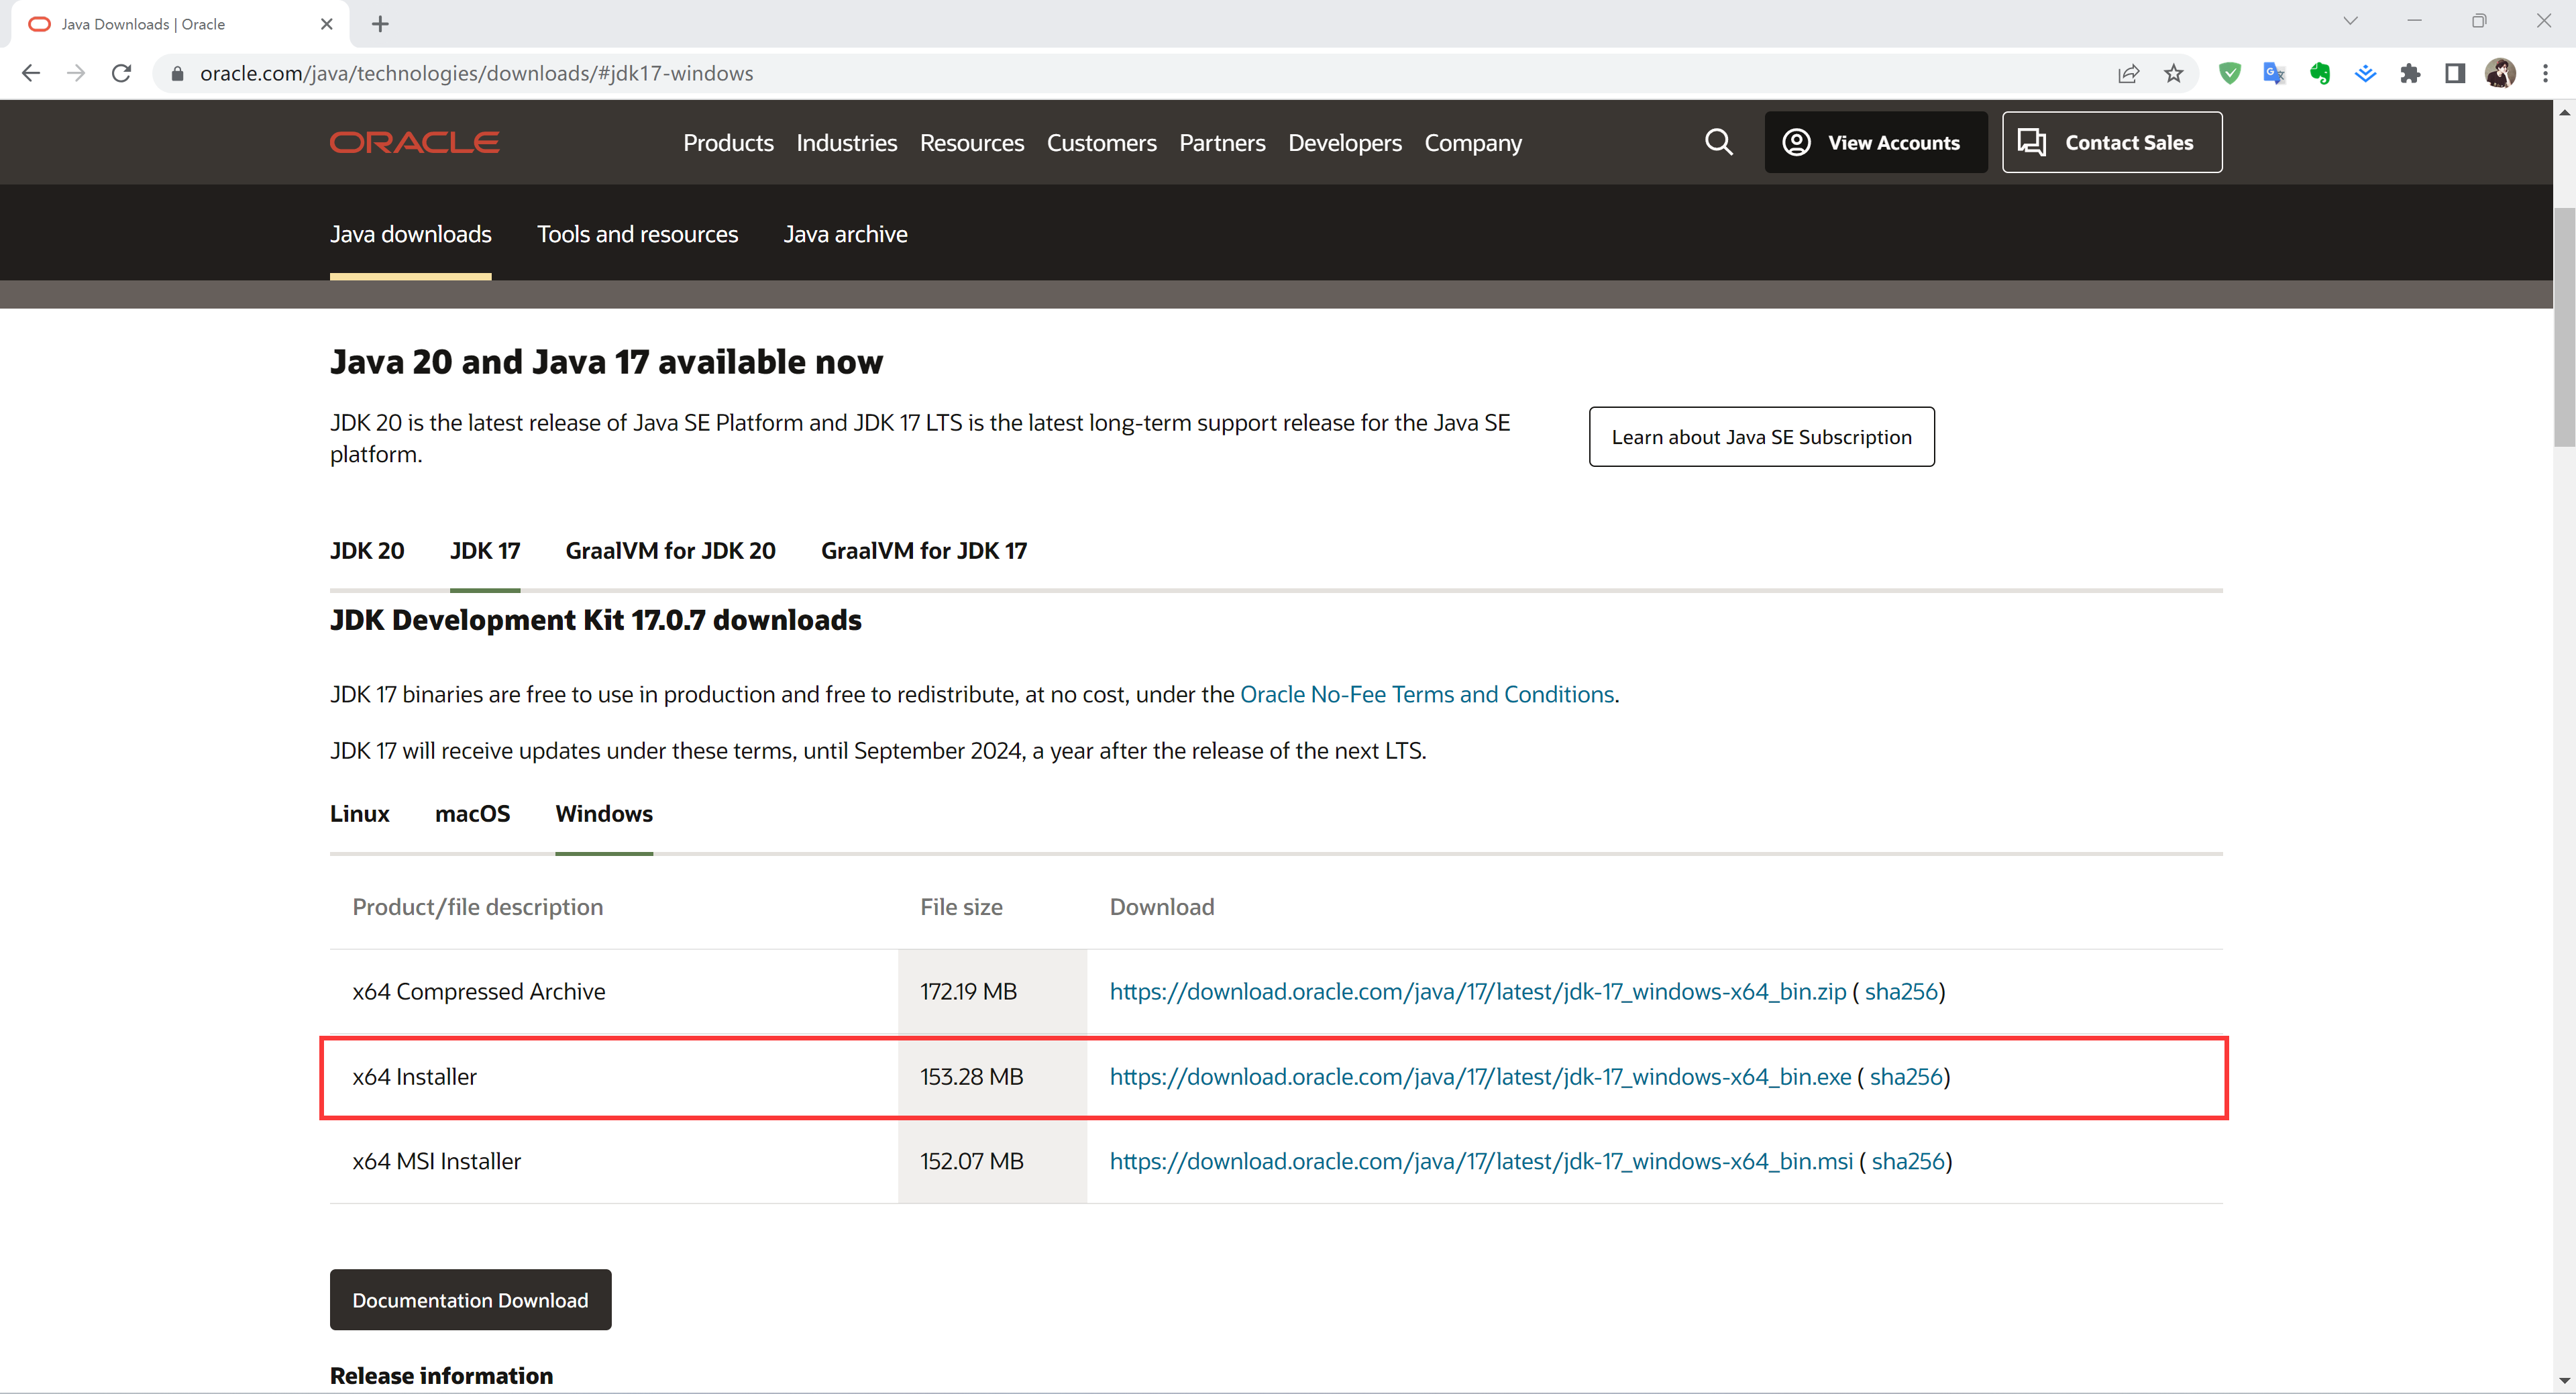Viewport: 2576px width, 1394px height.
Task: Click the Release information heading
Action: click(441, 1376)
